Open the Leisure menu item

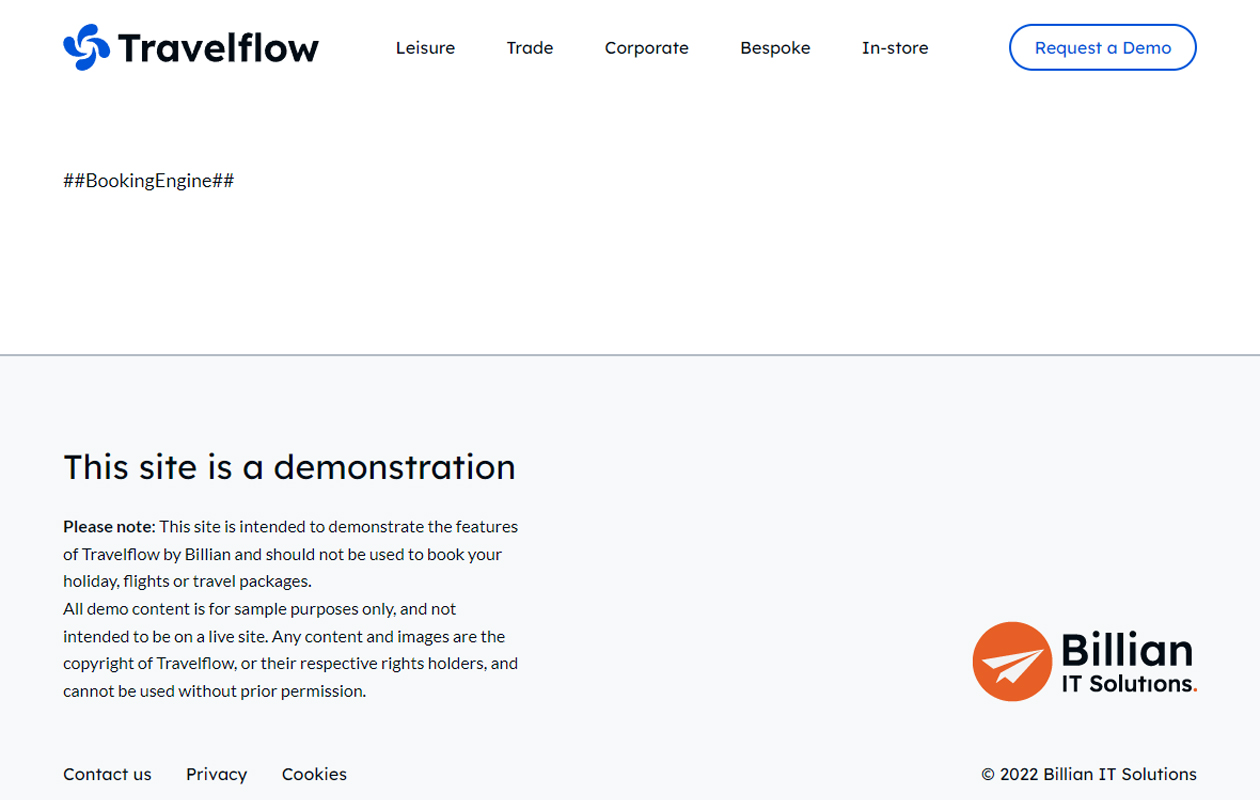[425, 48]
